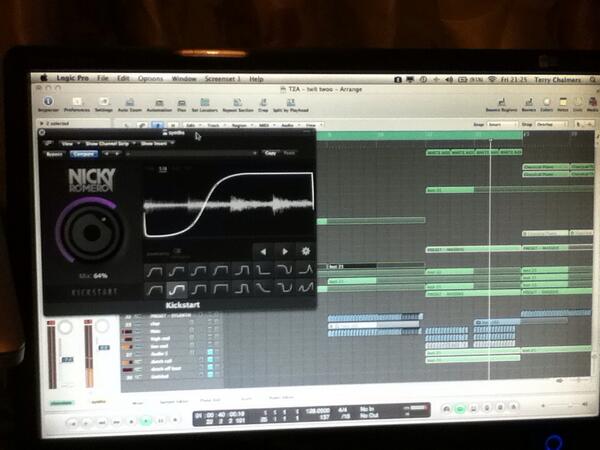Click the master volume slider in transport
This screenshot has height=450, width=600.
pyautogui.click(x=563, y=405)
